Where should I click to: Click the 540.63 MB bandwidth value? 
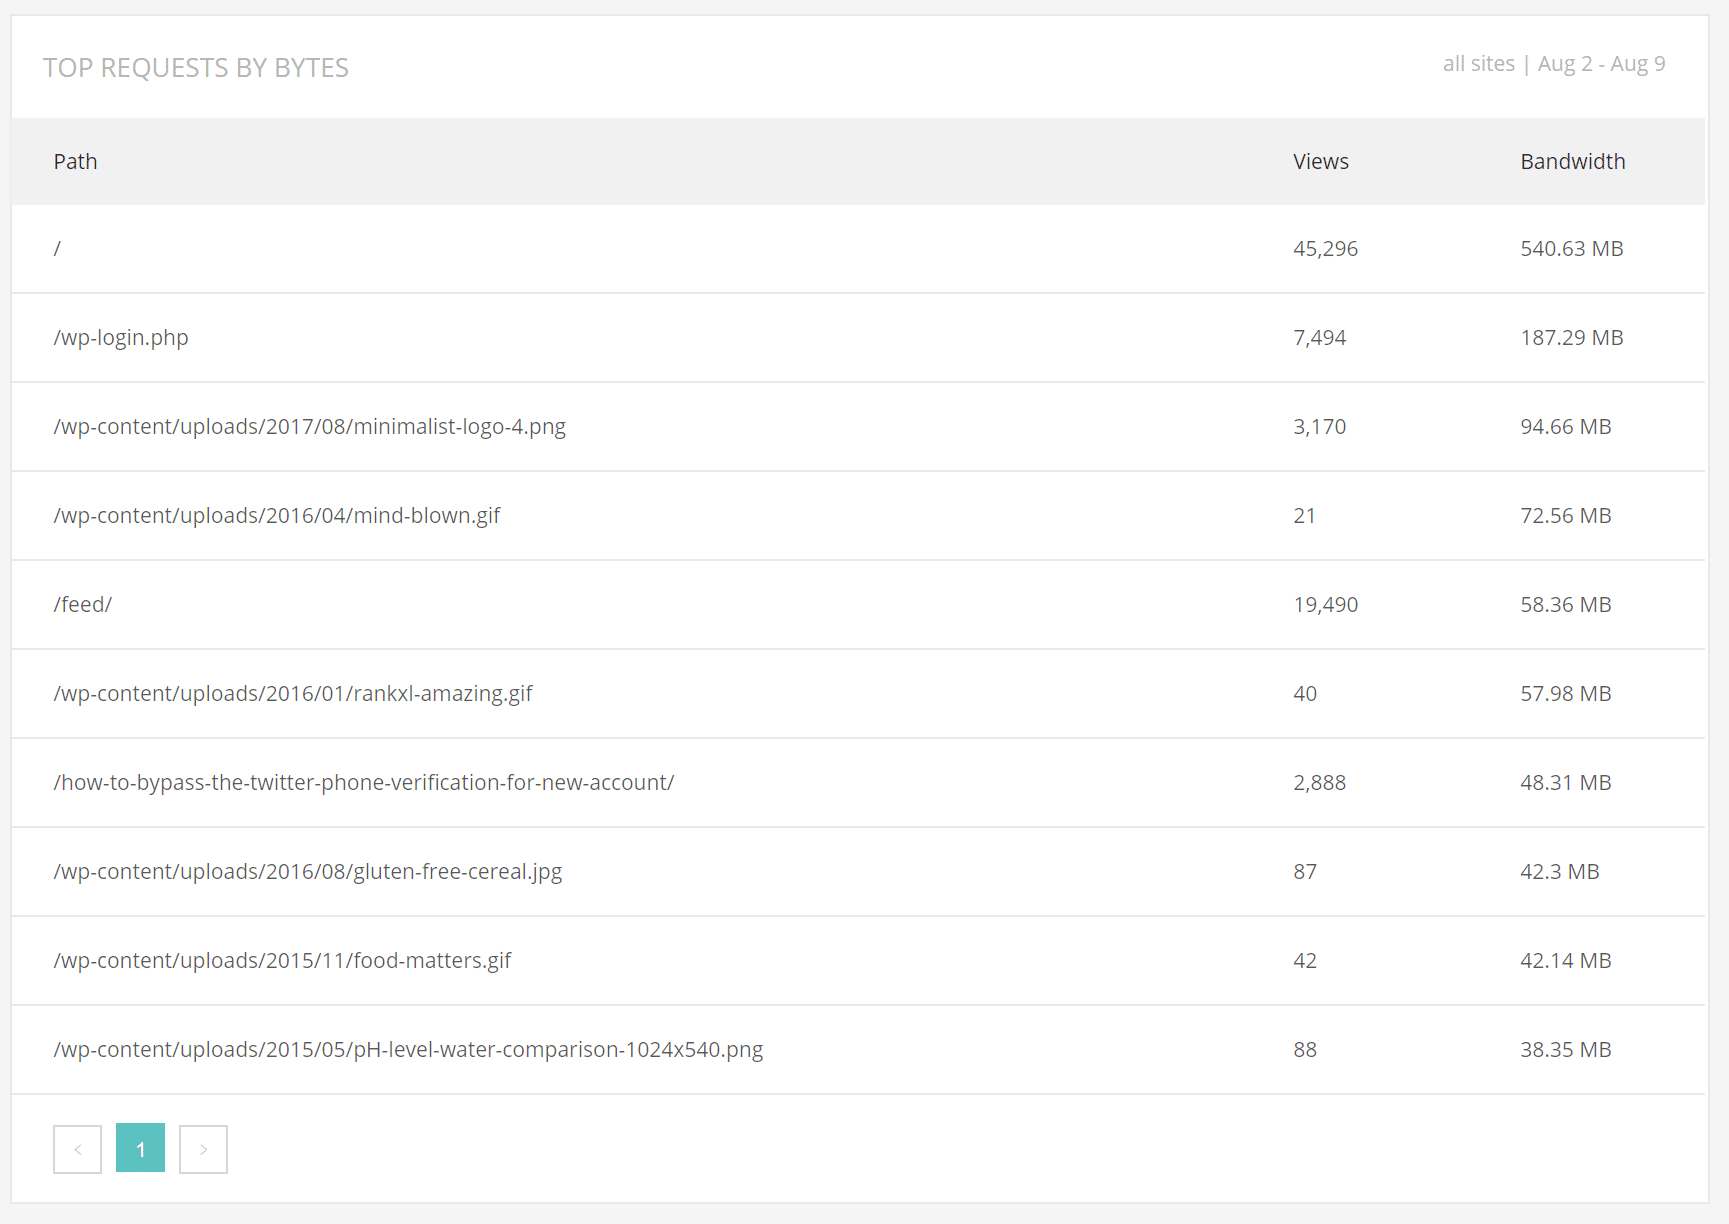[x=1571, y=249]
